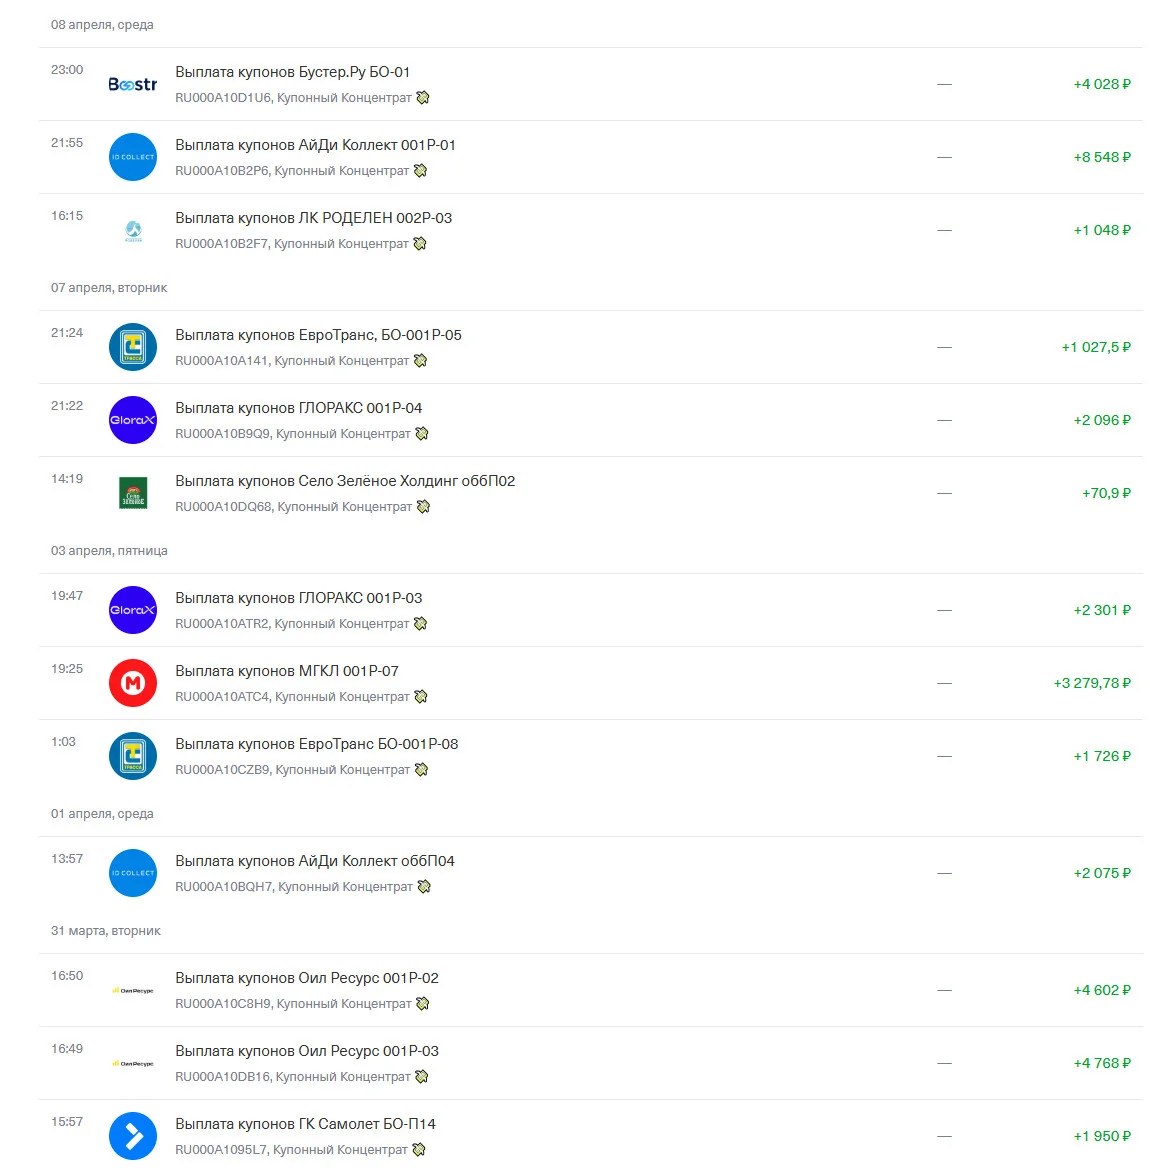
Task: Click strategy badge icon after RU000A10B2P6
Action: [x=421, y=171]
